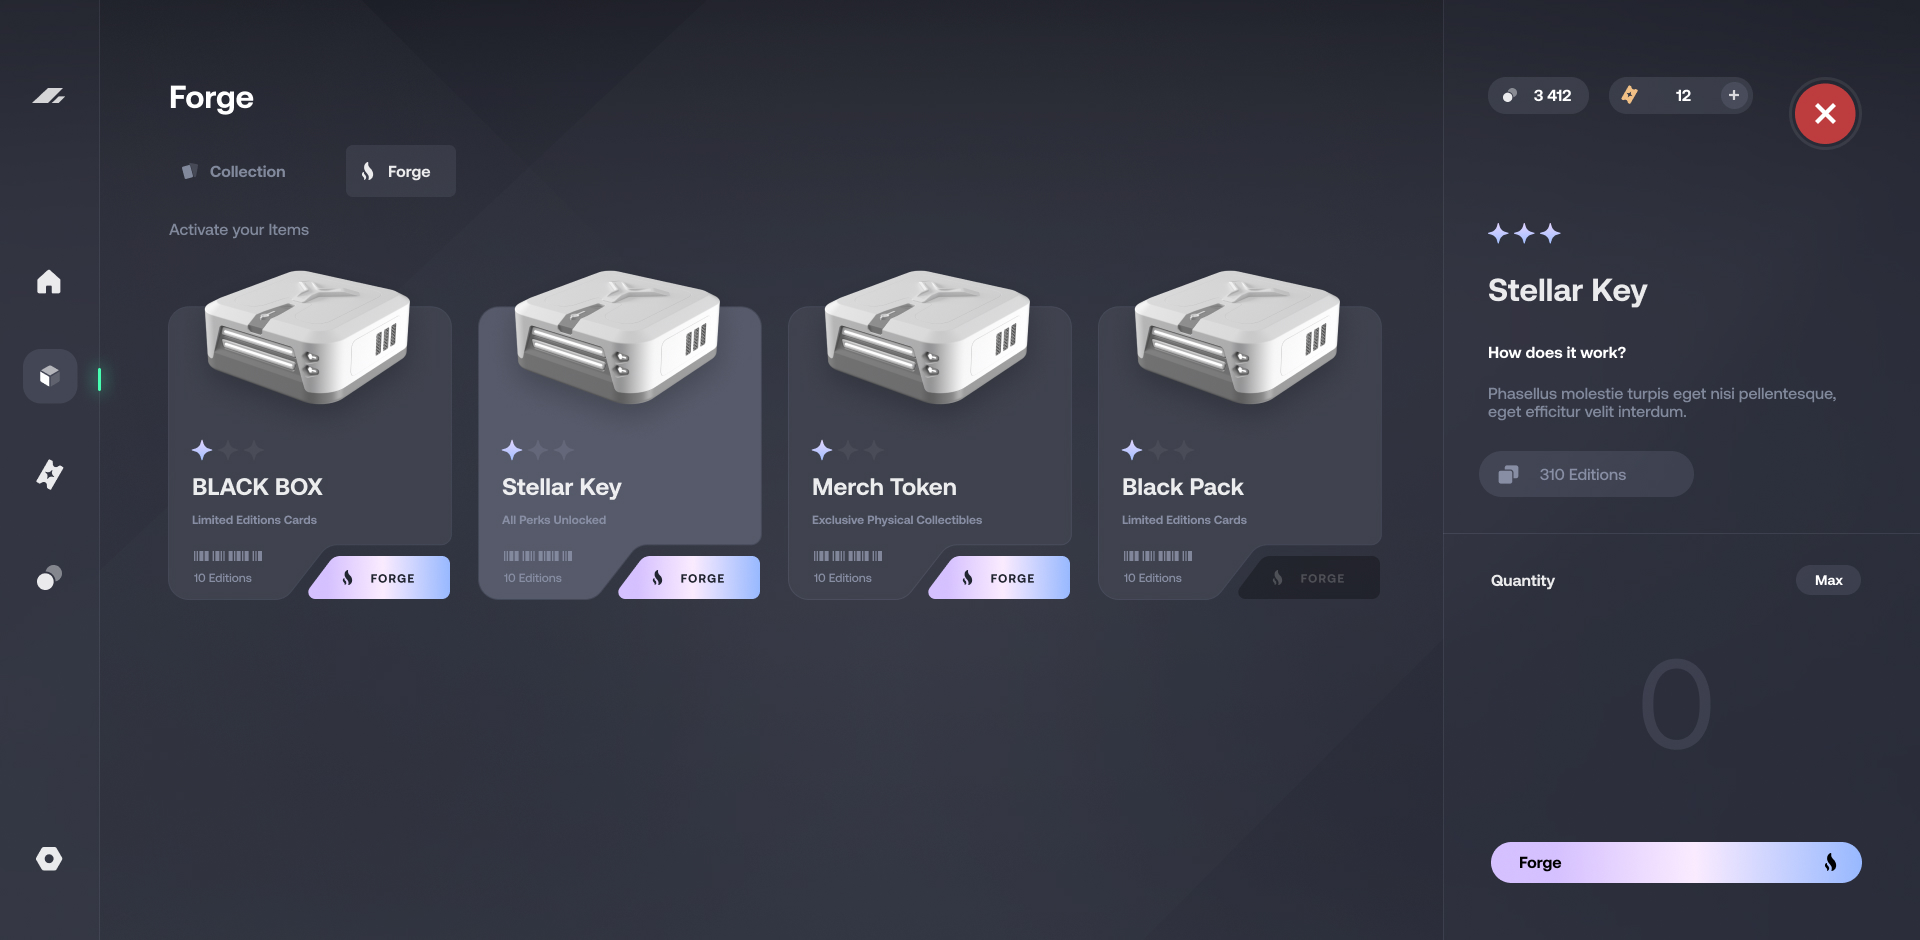The image size is (1920, 940).
Task: Click the large gradient Forge button
Action: (x=1676, y=862)
